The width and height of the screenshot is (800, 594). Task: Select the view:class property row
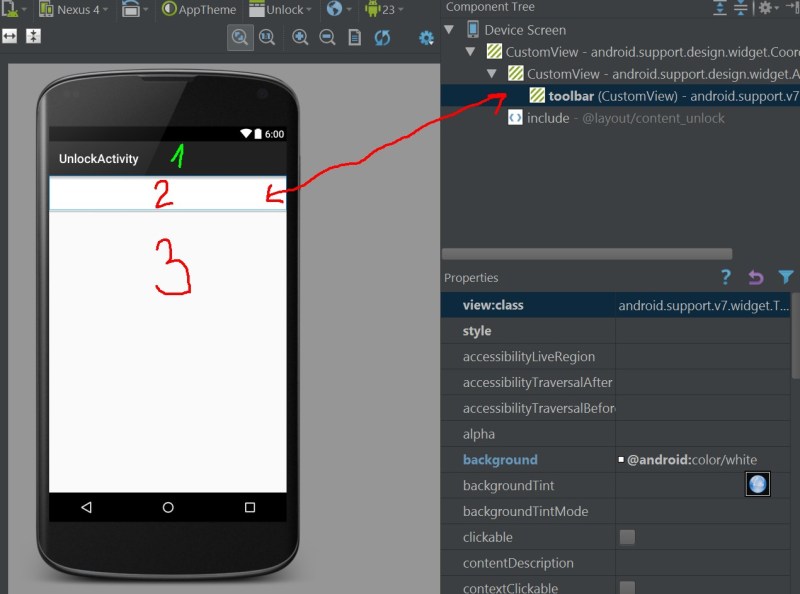[x=616, y=305]
